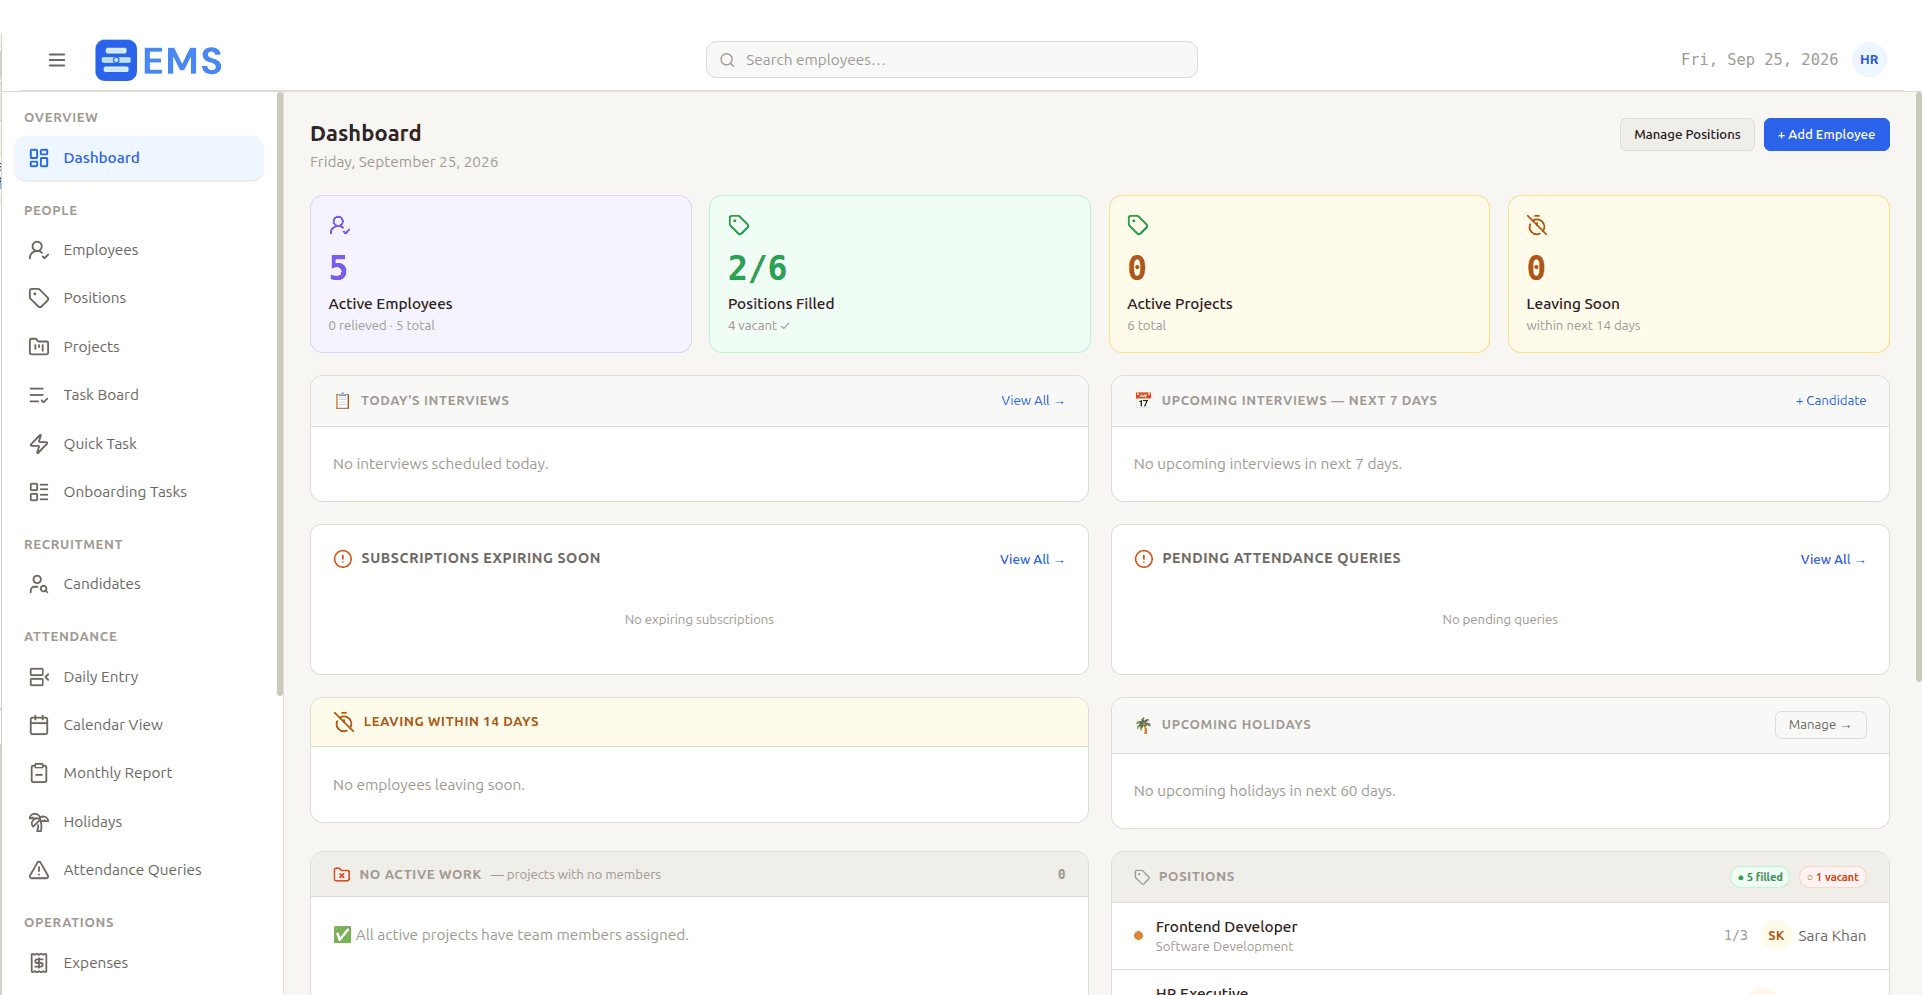The width and height of the screenshot is (1922, 995).
Task: Click the Positions Filled card tag icon
Action: tap(739, 225)
